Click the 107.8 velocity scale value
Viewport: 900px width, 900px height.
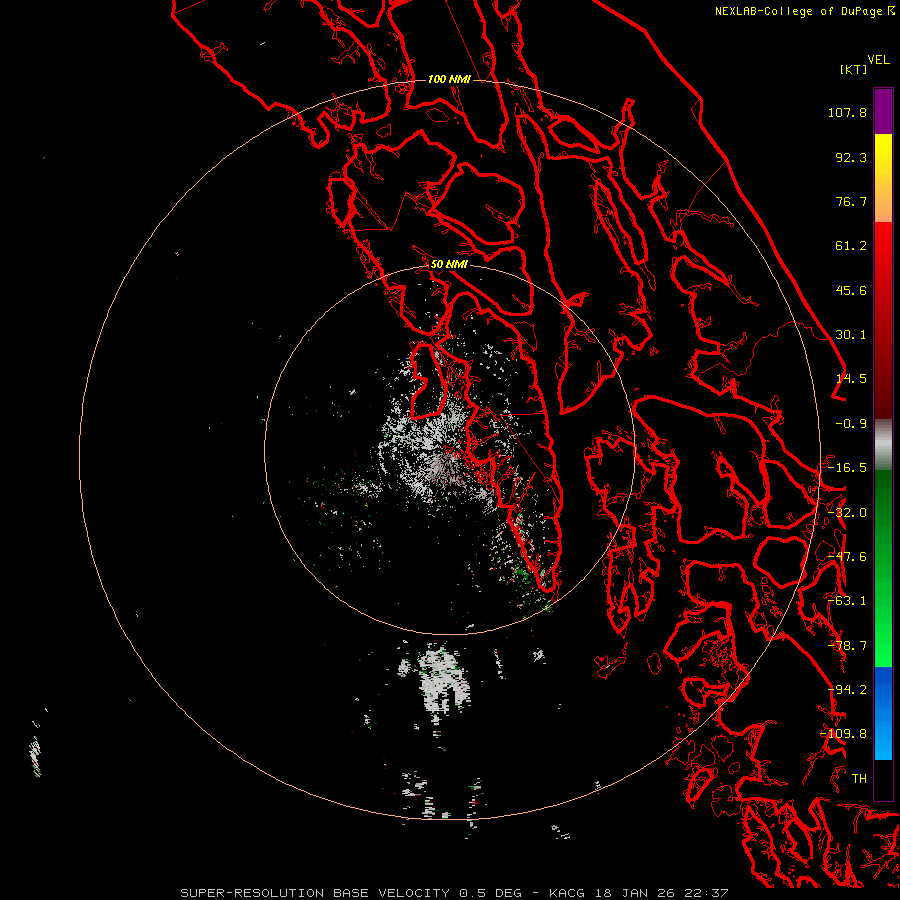point(847,112)
